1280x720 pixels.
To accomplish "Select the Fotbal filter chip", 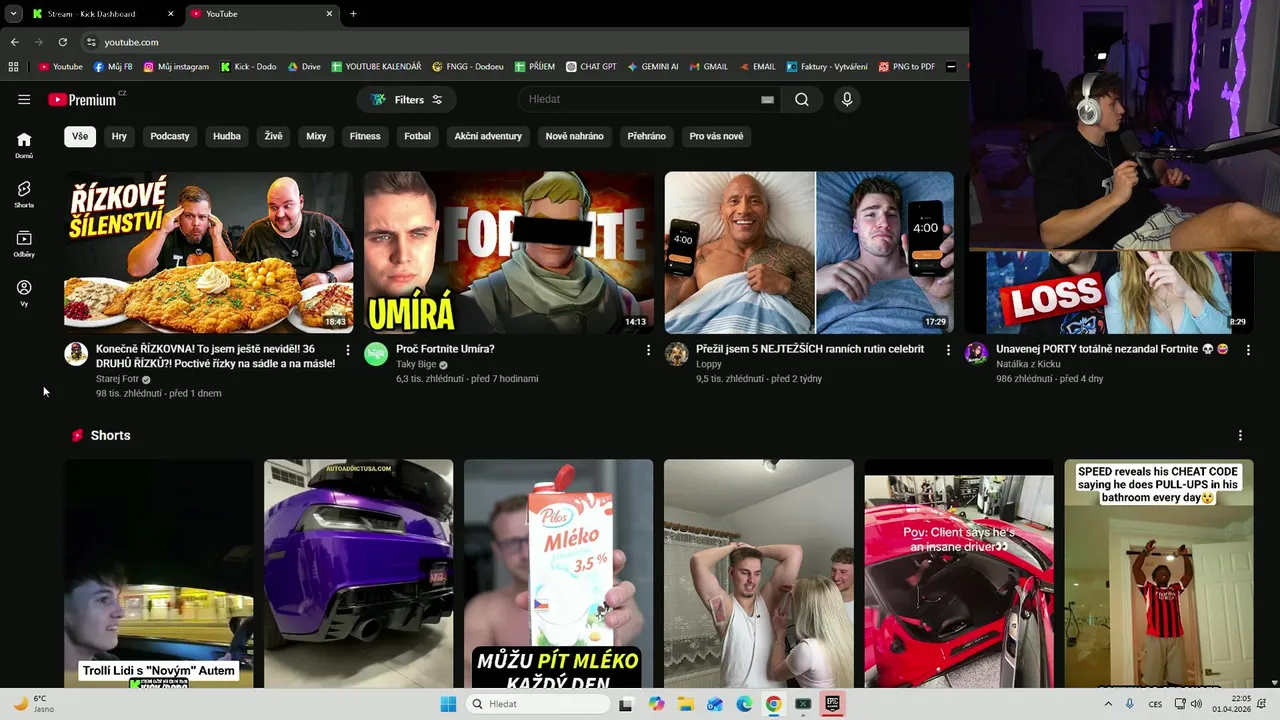I will pyautogui.click(x=417, y=136).
